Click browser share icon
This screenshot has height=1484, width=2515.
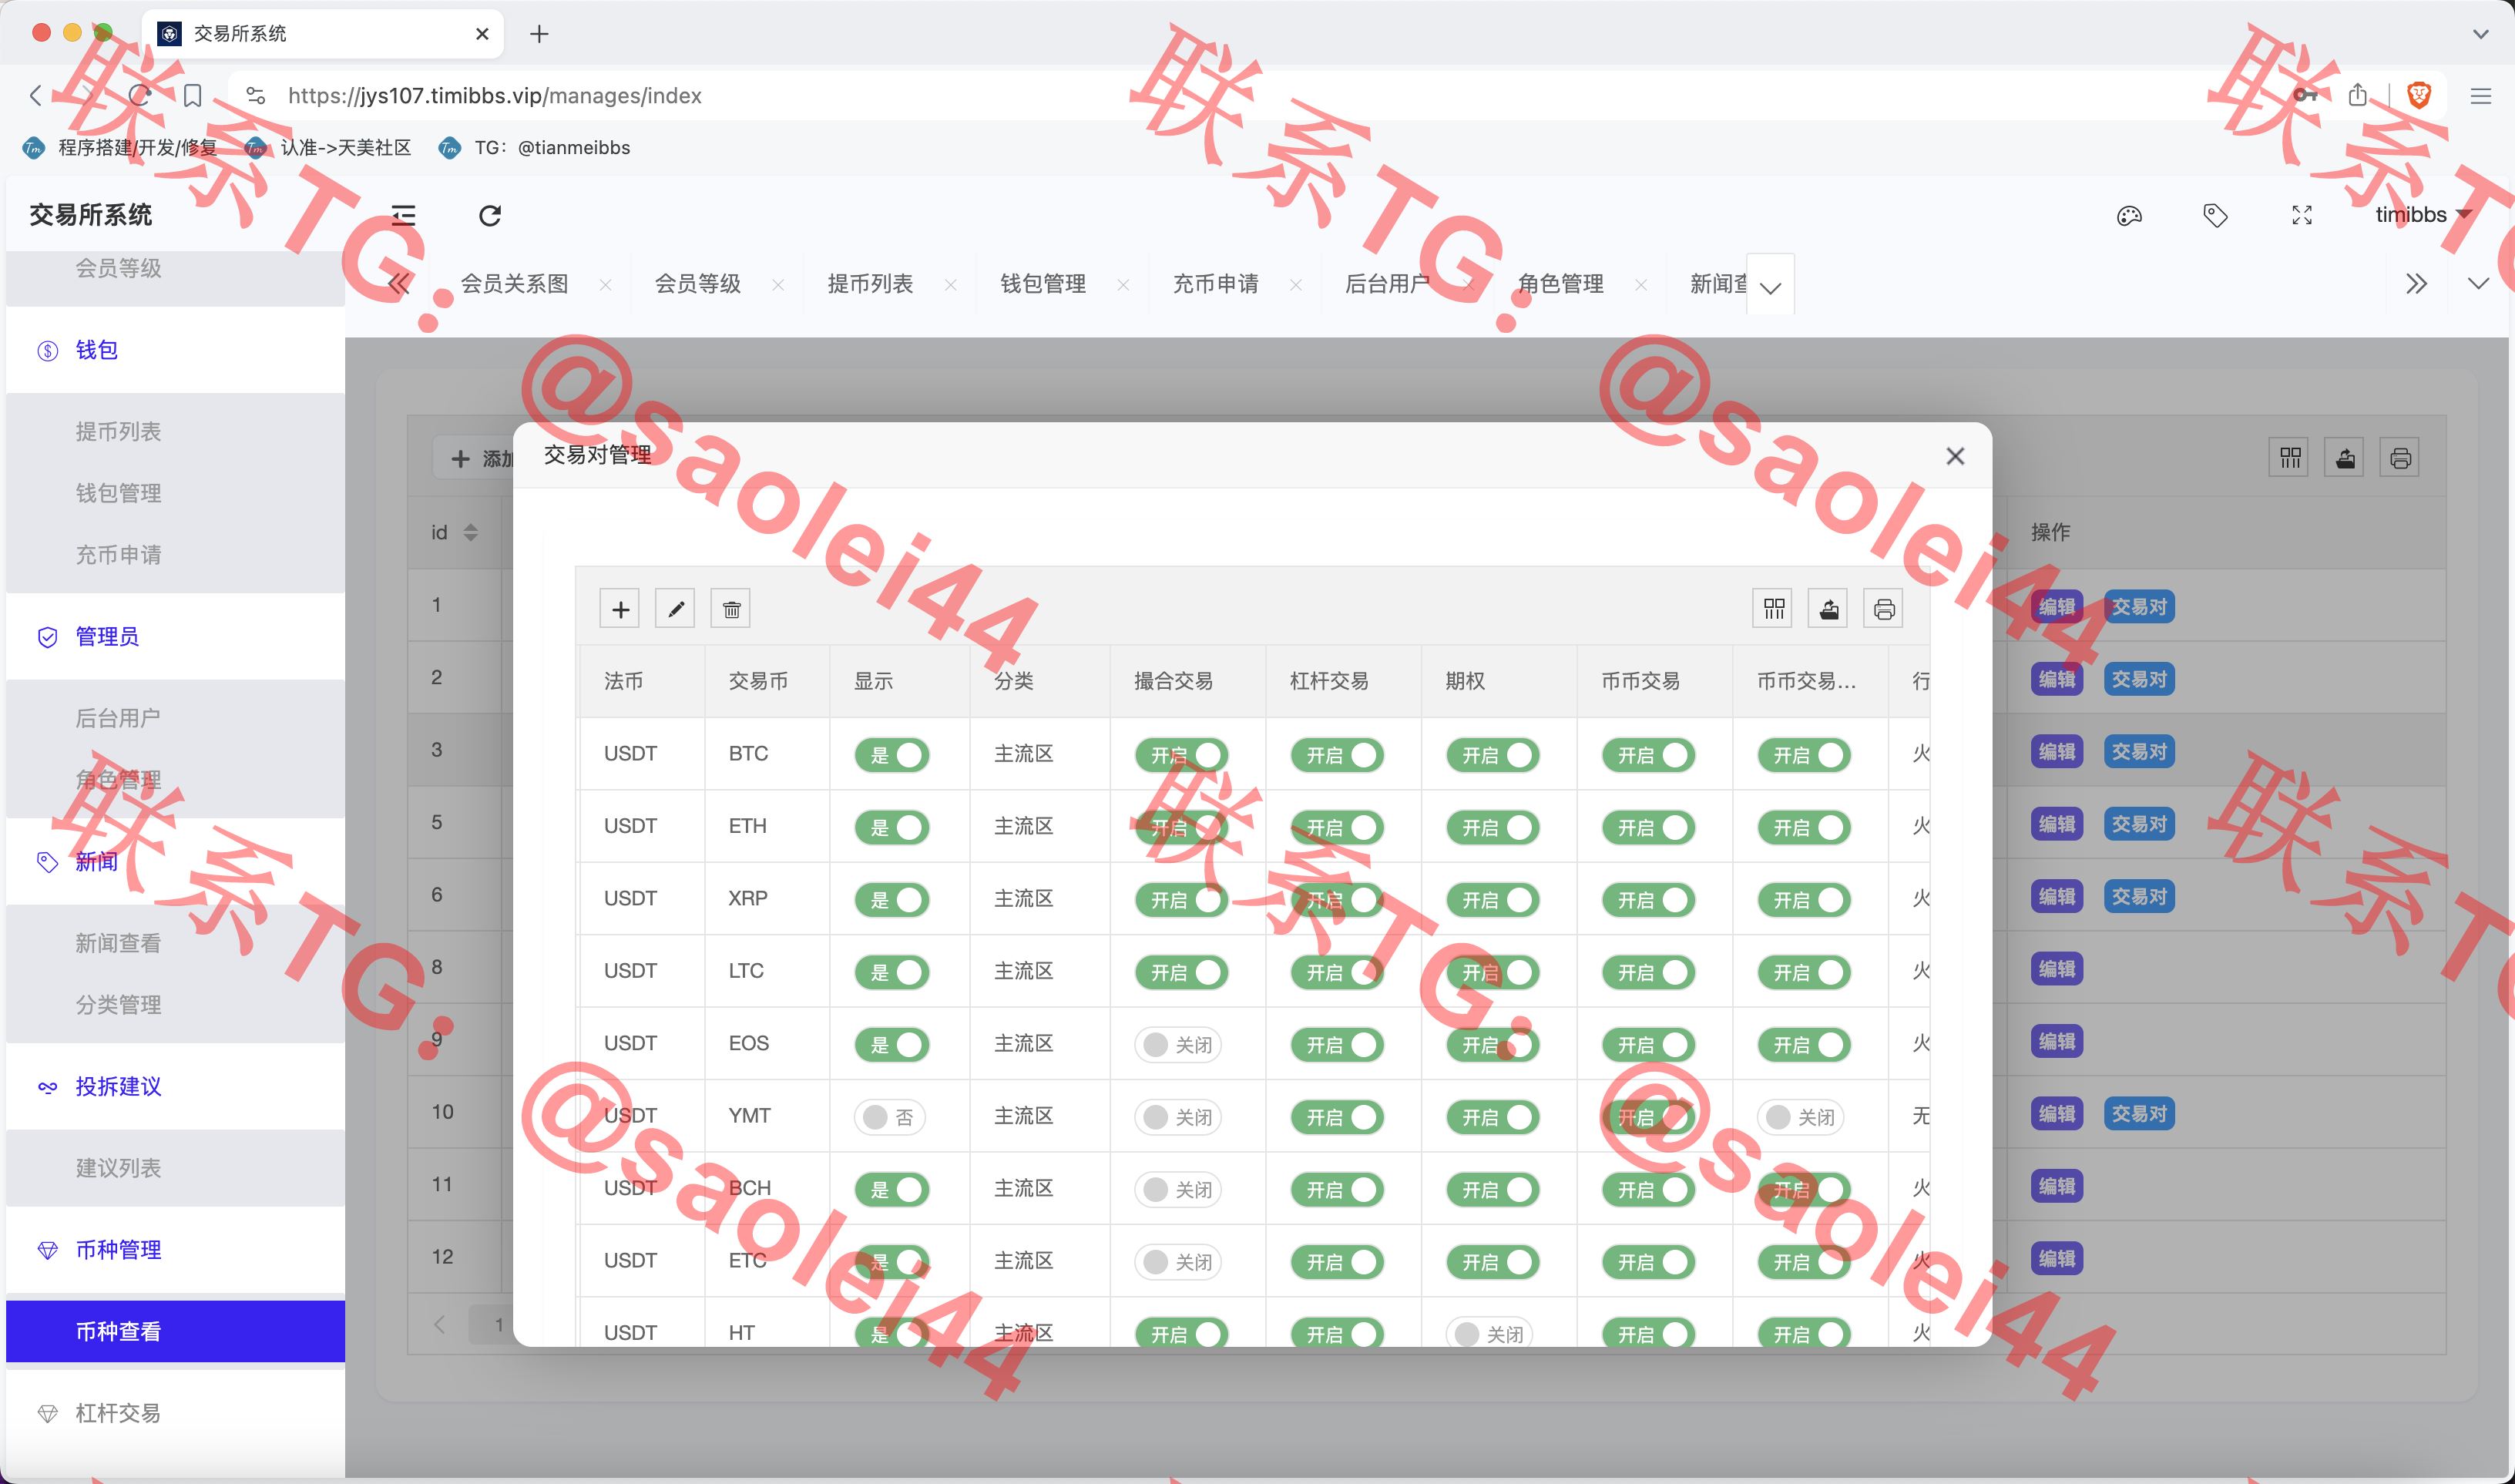2358,95
